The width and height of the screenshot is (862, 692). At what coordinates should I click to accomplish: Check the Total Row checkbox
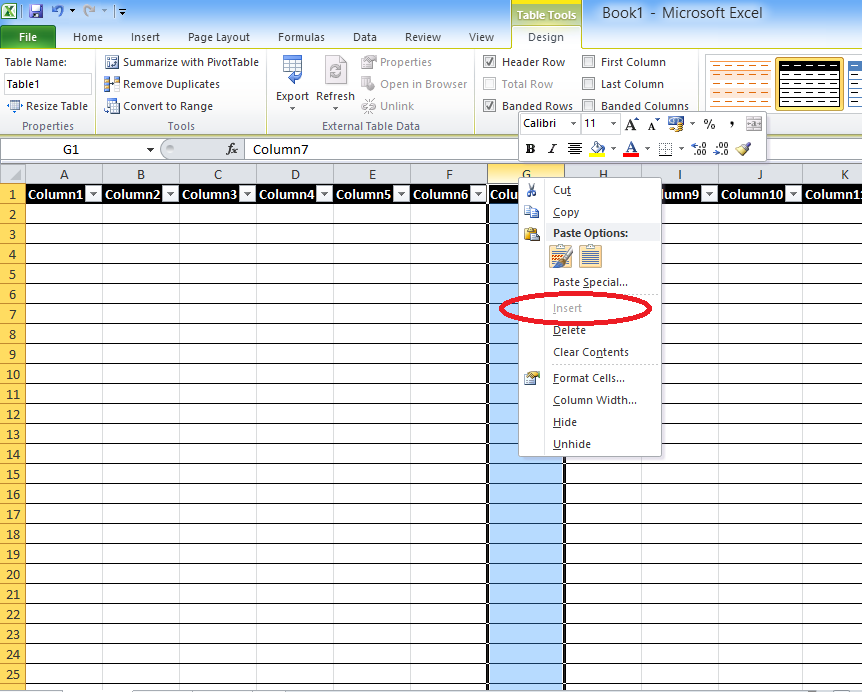[x=489, y=84]
